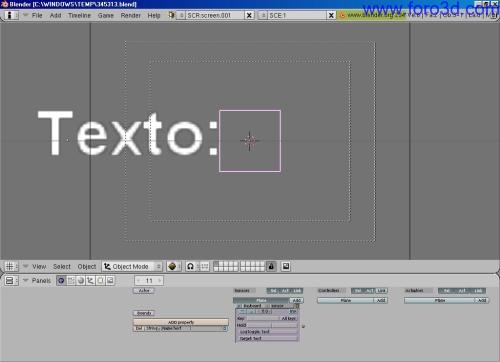
Task: Click Add button in Sensors column
Action: [296, 301]
